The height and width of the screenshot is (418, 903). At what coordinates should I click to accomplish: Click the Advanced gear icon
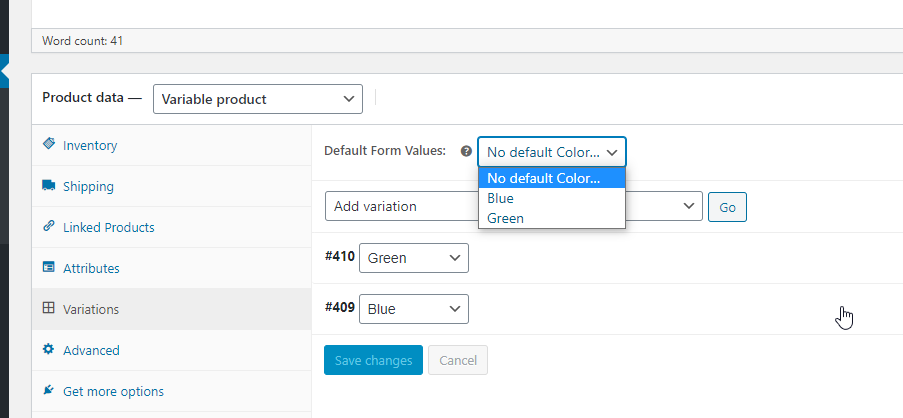point(48,350)
